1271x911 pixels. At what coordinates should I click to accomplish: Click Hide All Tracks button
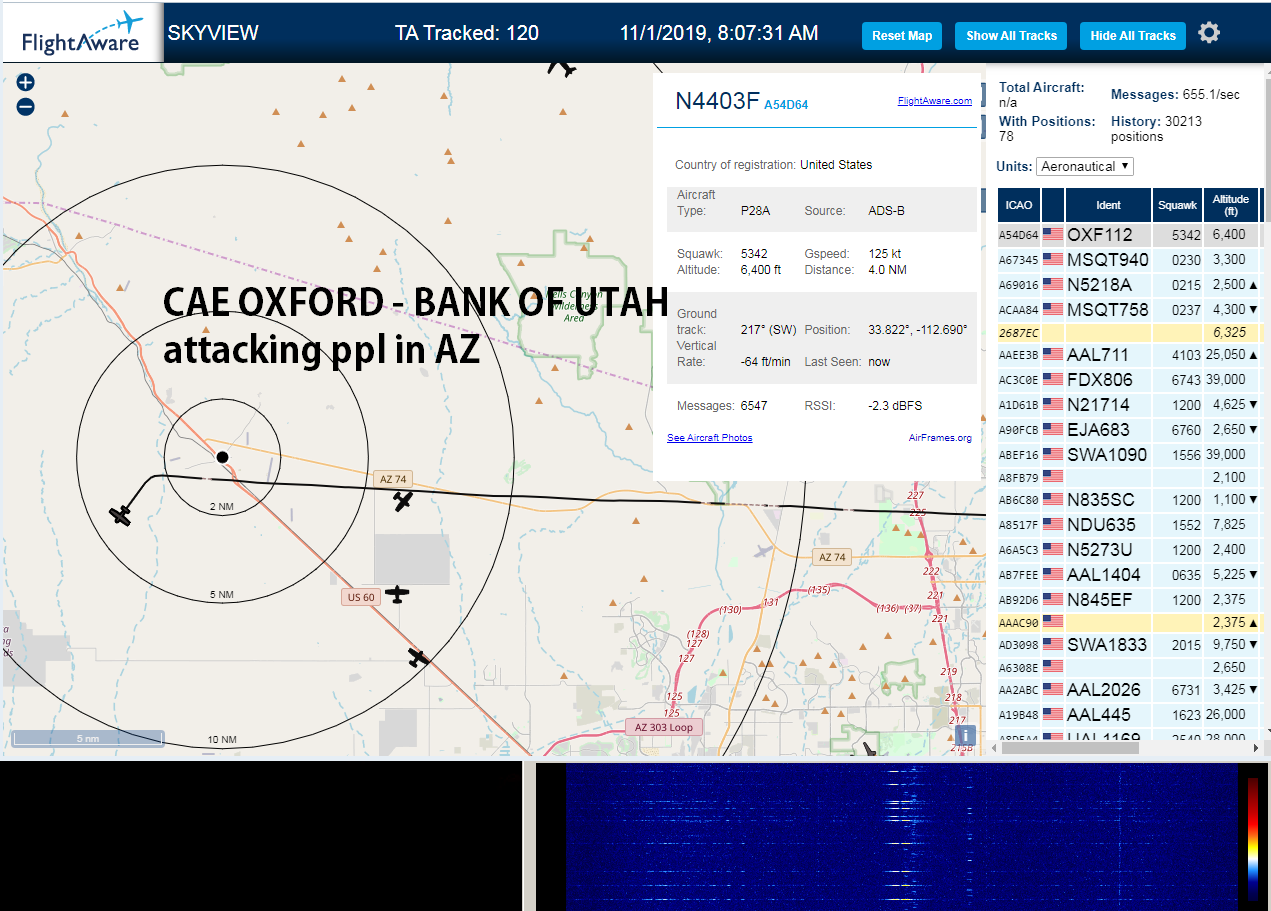click(1133, 35)
